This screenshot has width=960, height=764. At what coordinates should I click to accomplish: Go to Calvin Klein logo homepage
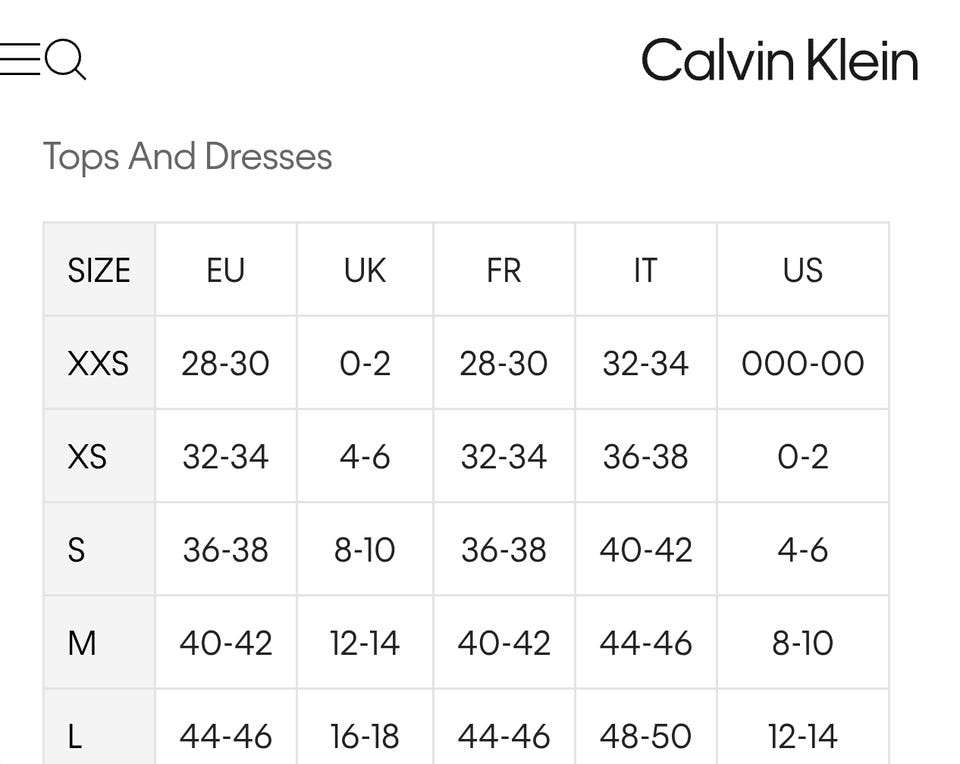[x=779, y=61]
